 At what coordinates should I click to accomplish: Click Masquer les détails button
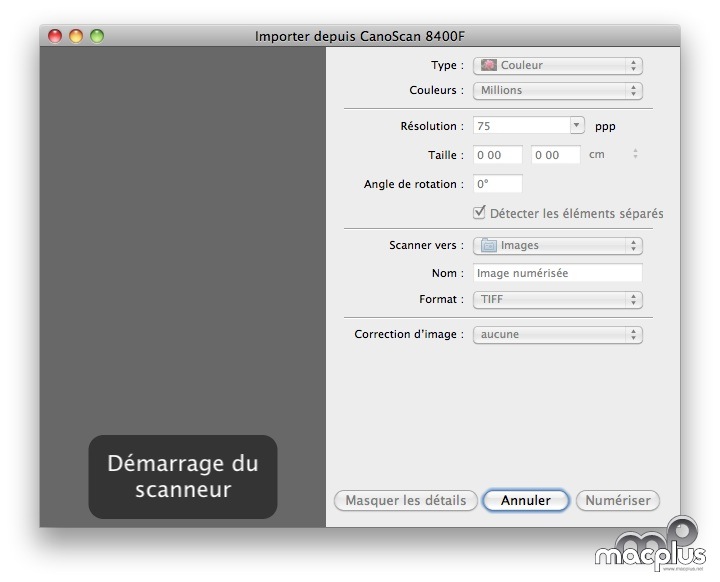click(406, 500)
